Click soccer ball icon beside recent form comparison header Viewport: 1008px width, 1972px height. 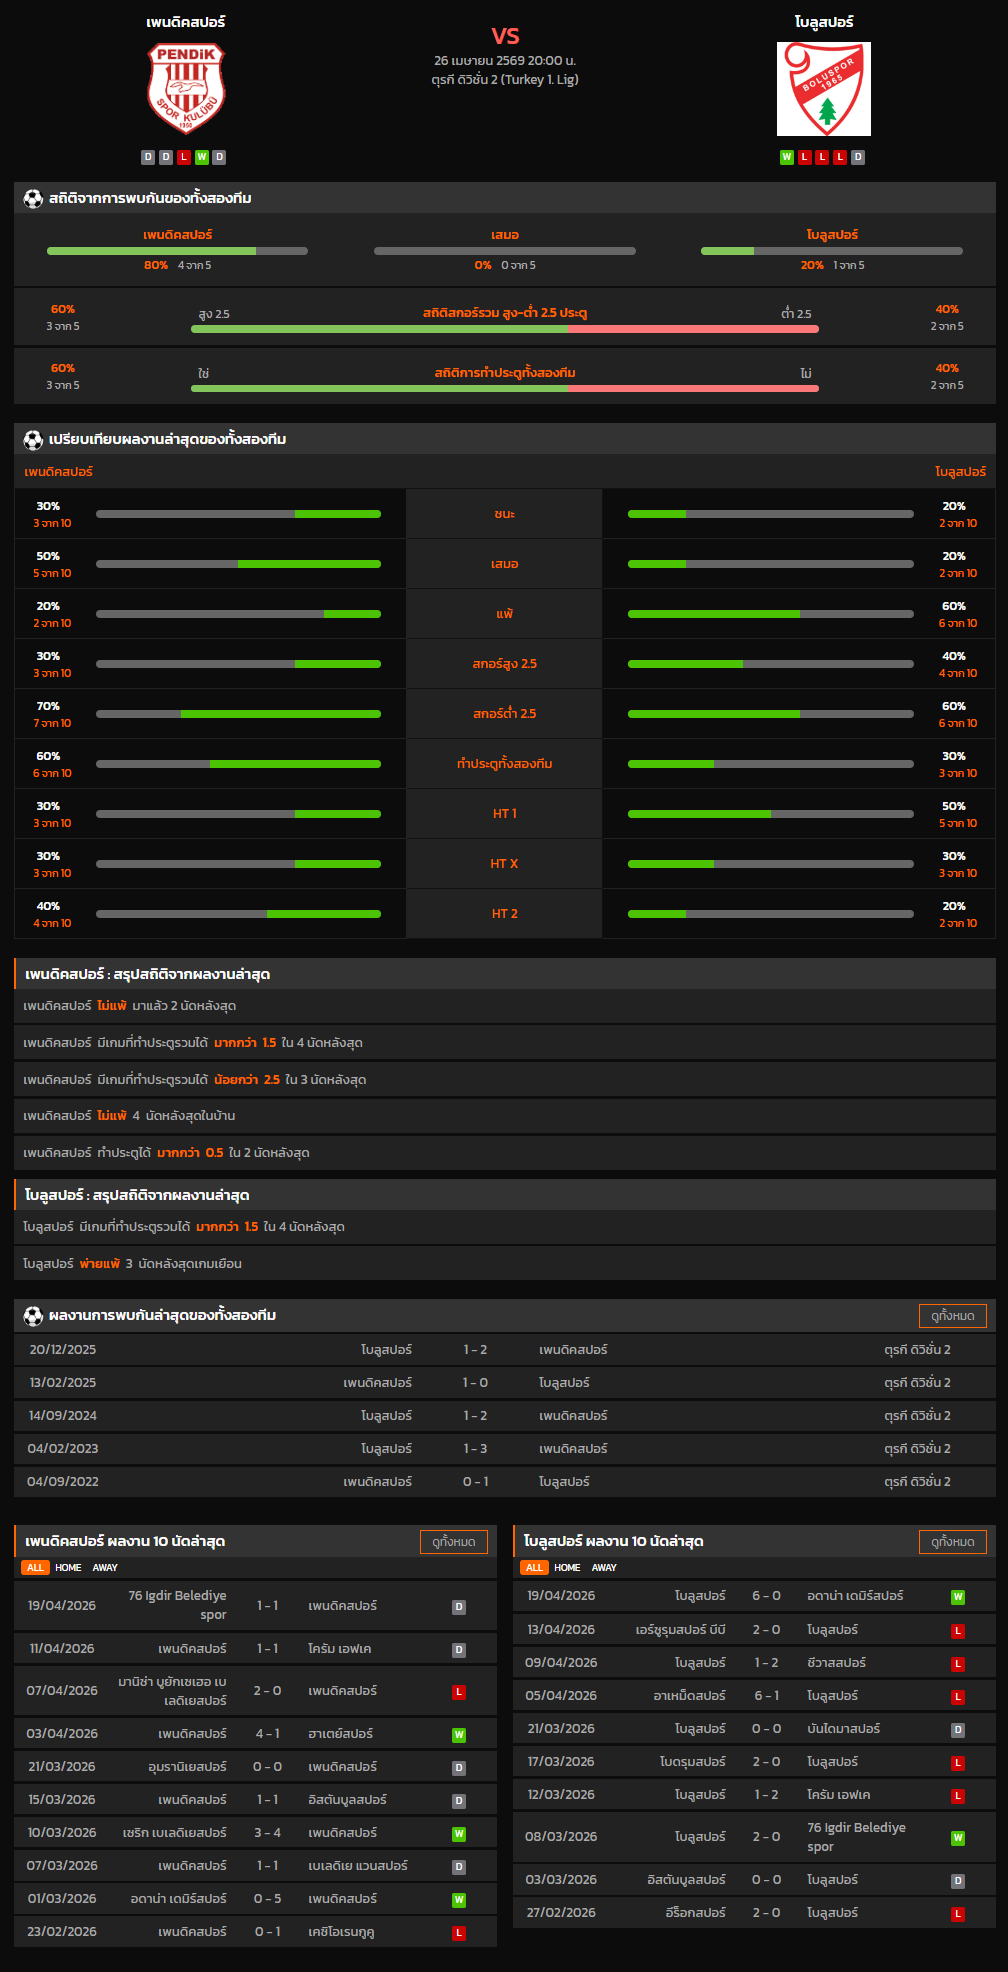tap(33, 440)
